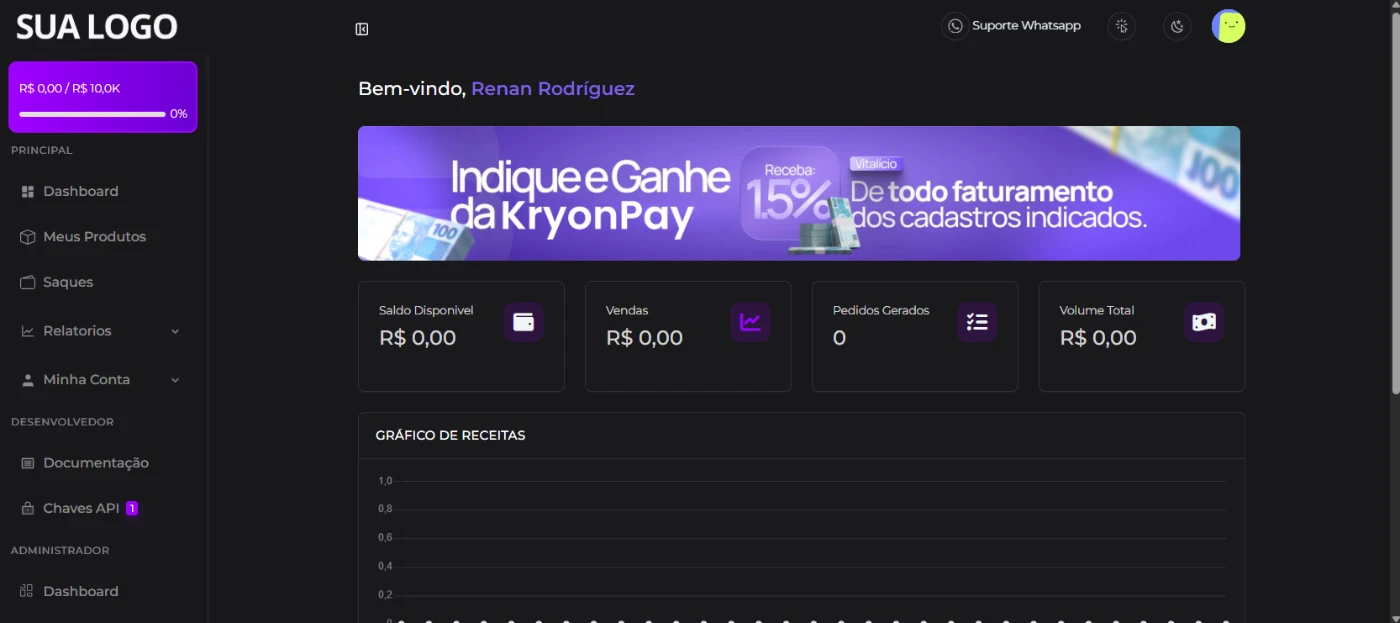Open the user avatar menu

click(1228, 26)
